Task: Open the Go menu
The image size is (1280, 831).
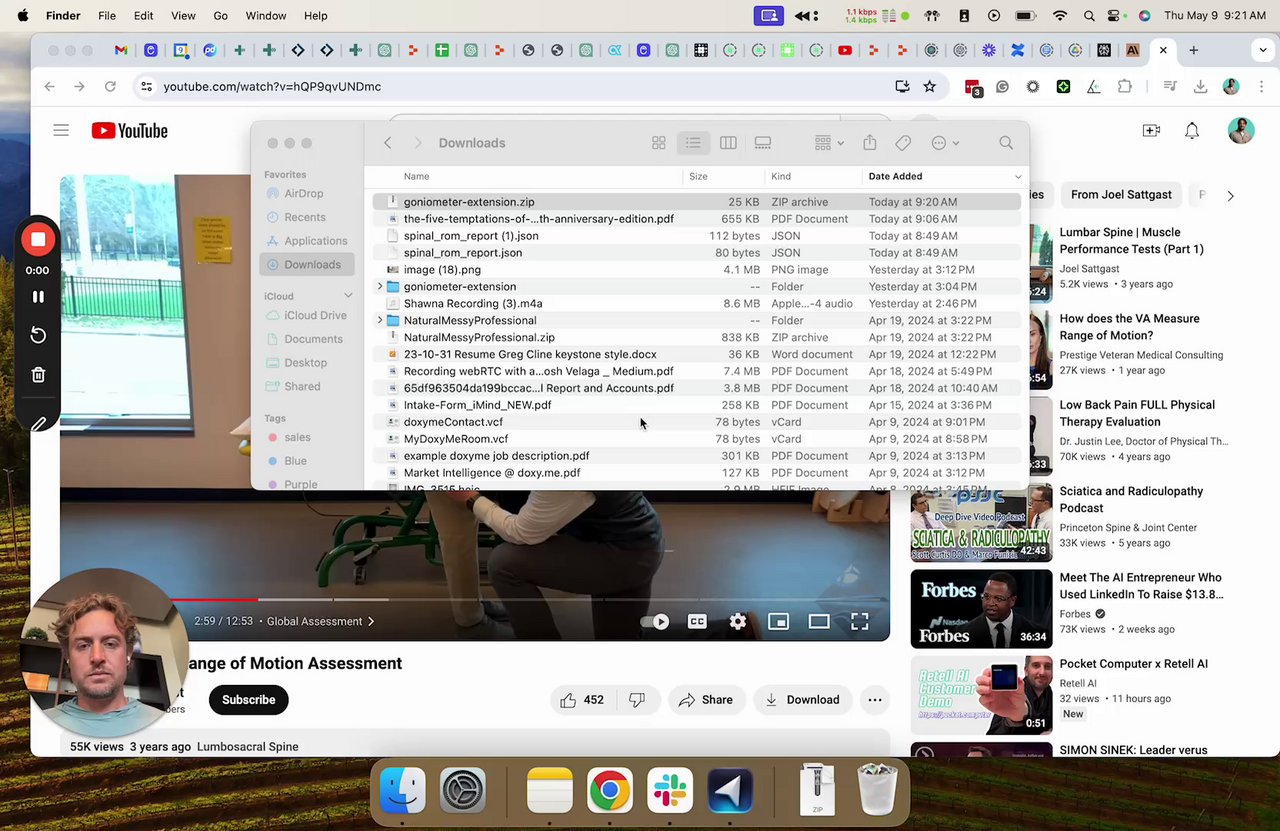Action: click(221, 16)
